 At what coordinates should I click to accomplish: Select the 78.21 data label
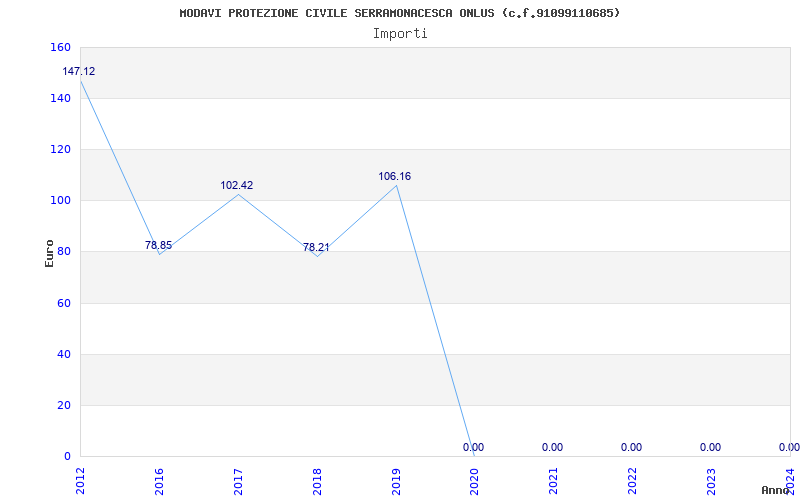[316, 247]
